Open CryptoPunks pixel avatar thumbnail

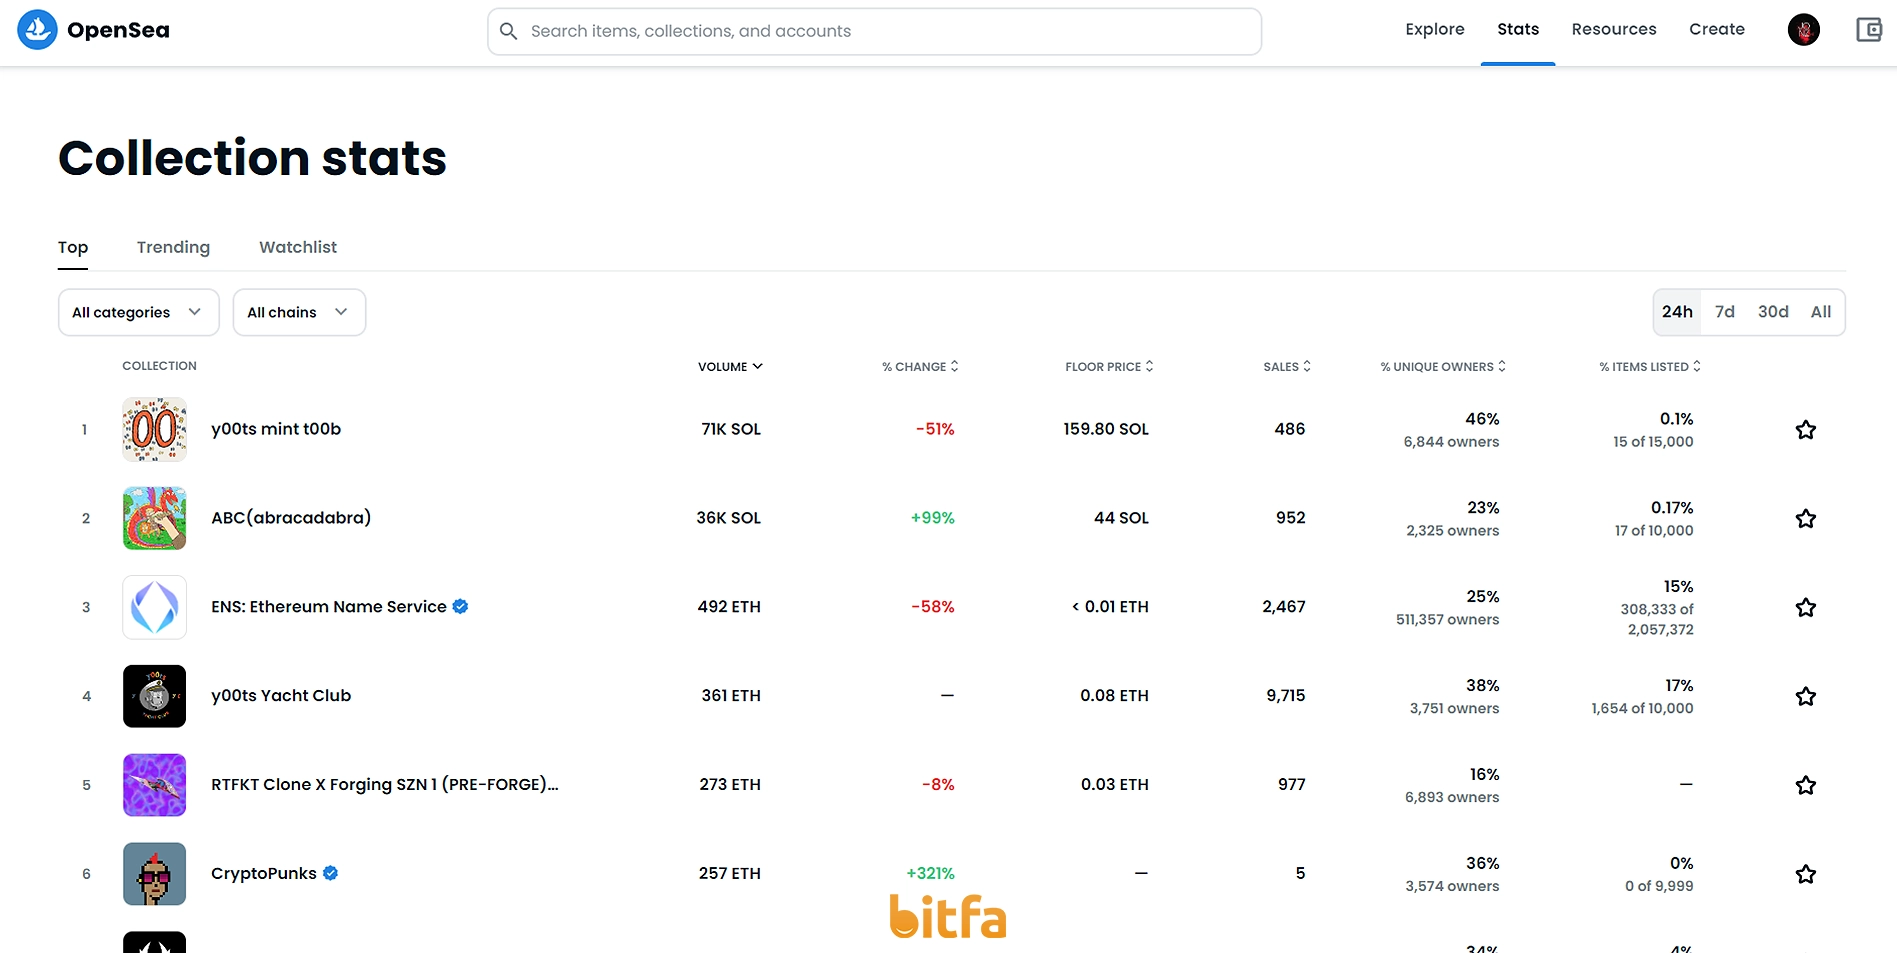tap(154, 874)
